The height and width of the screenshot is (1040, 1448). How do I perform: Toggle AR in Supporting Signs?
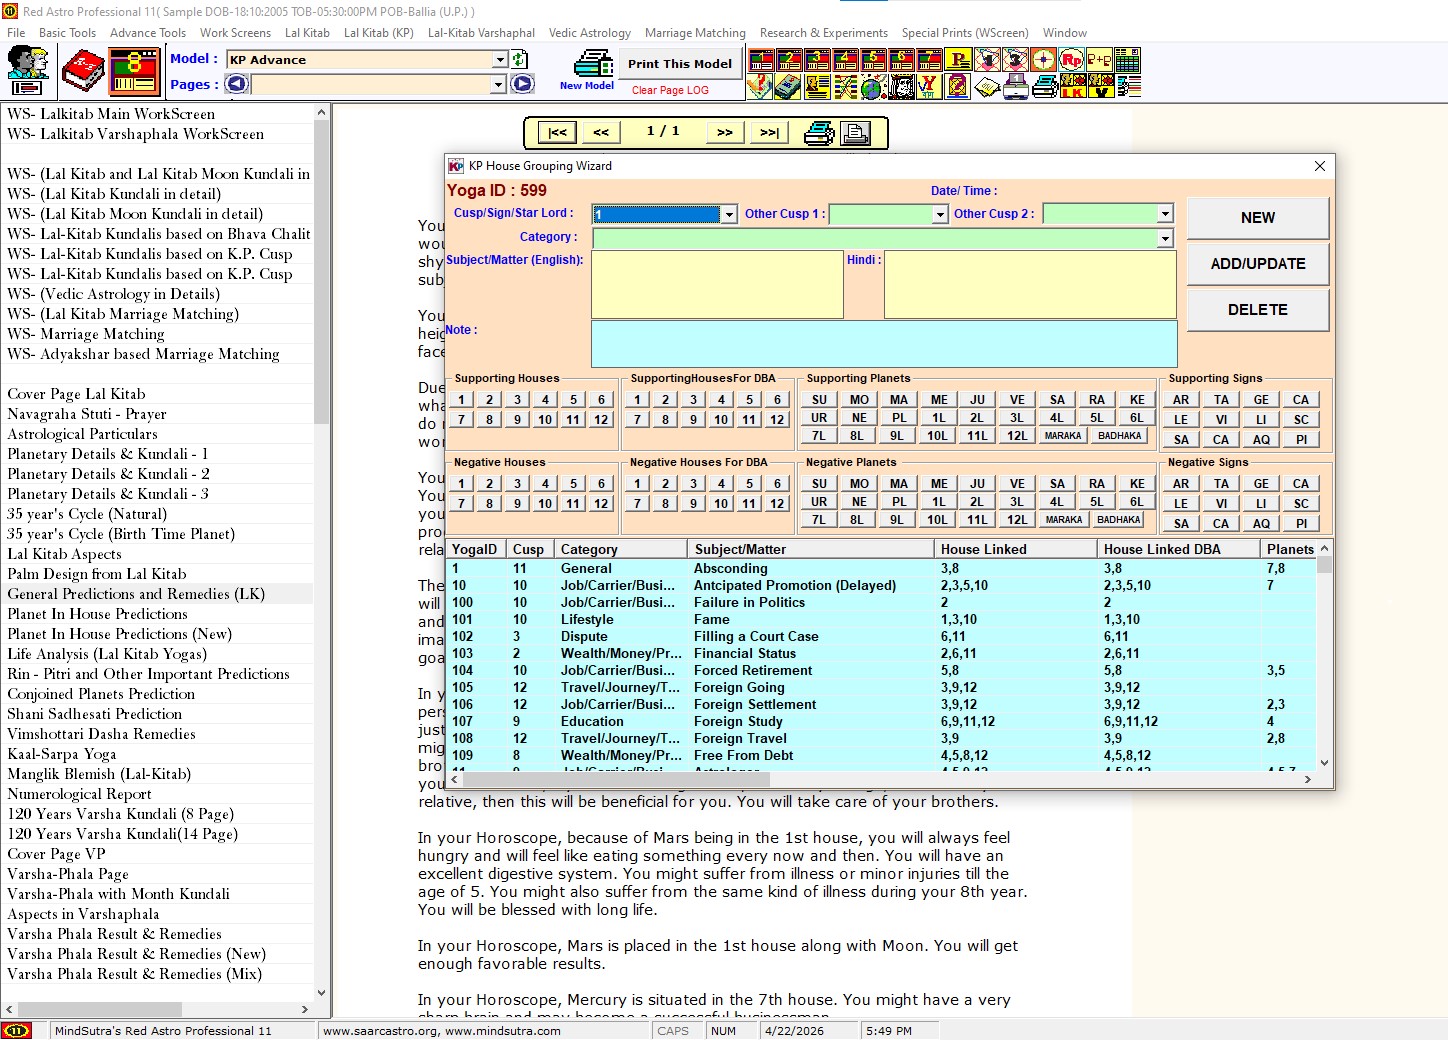(1181, 400)
